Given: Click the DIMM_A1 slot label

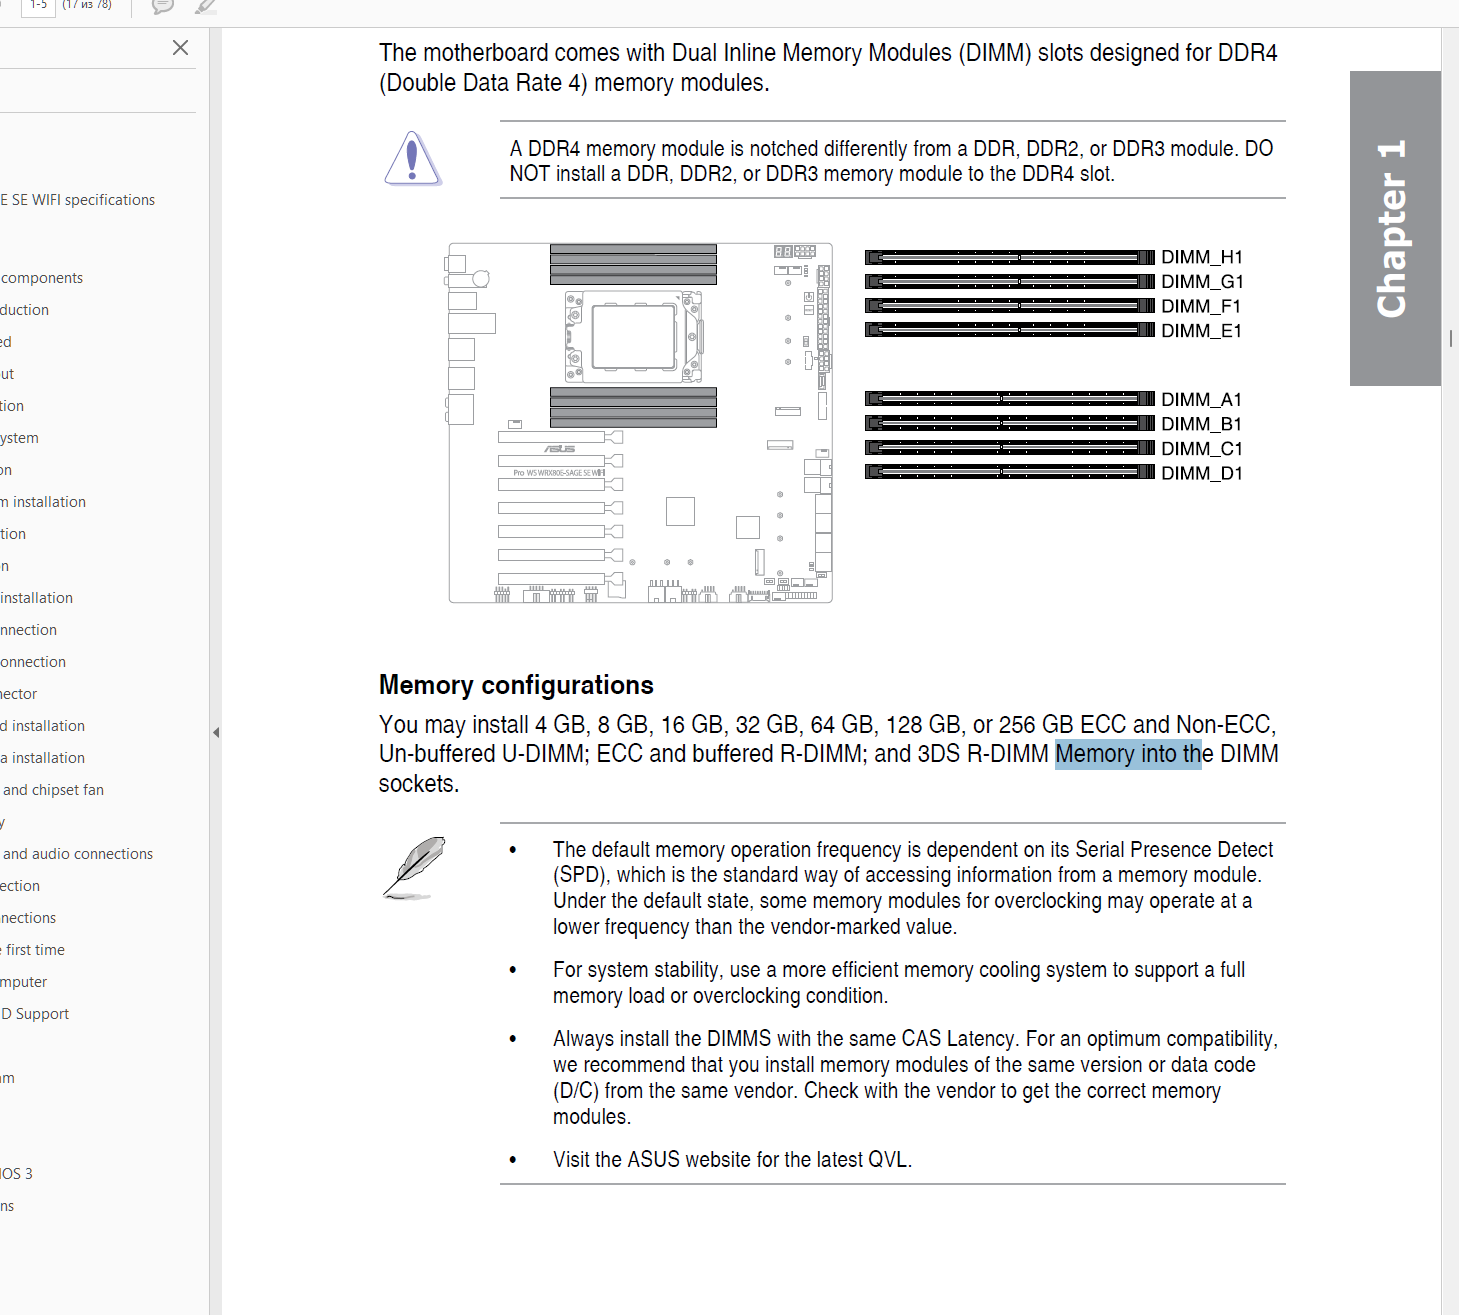Looking at the screenshot, I should tap(1202, 400).
